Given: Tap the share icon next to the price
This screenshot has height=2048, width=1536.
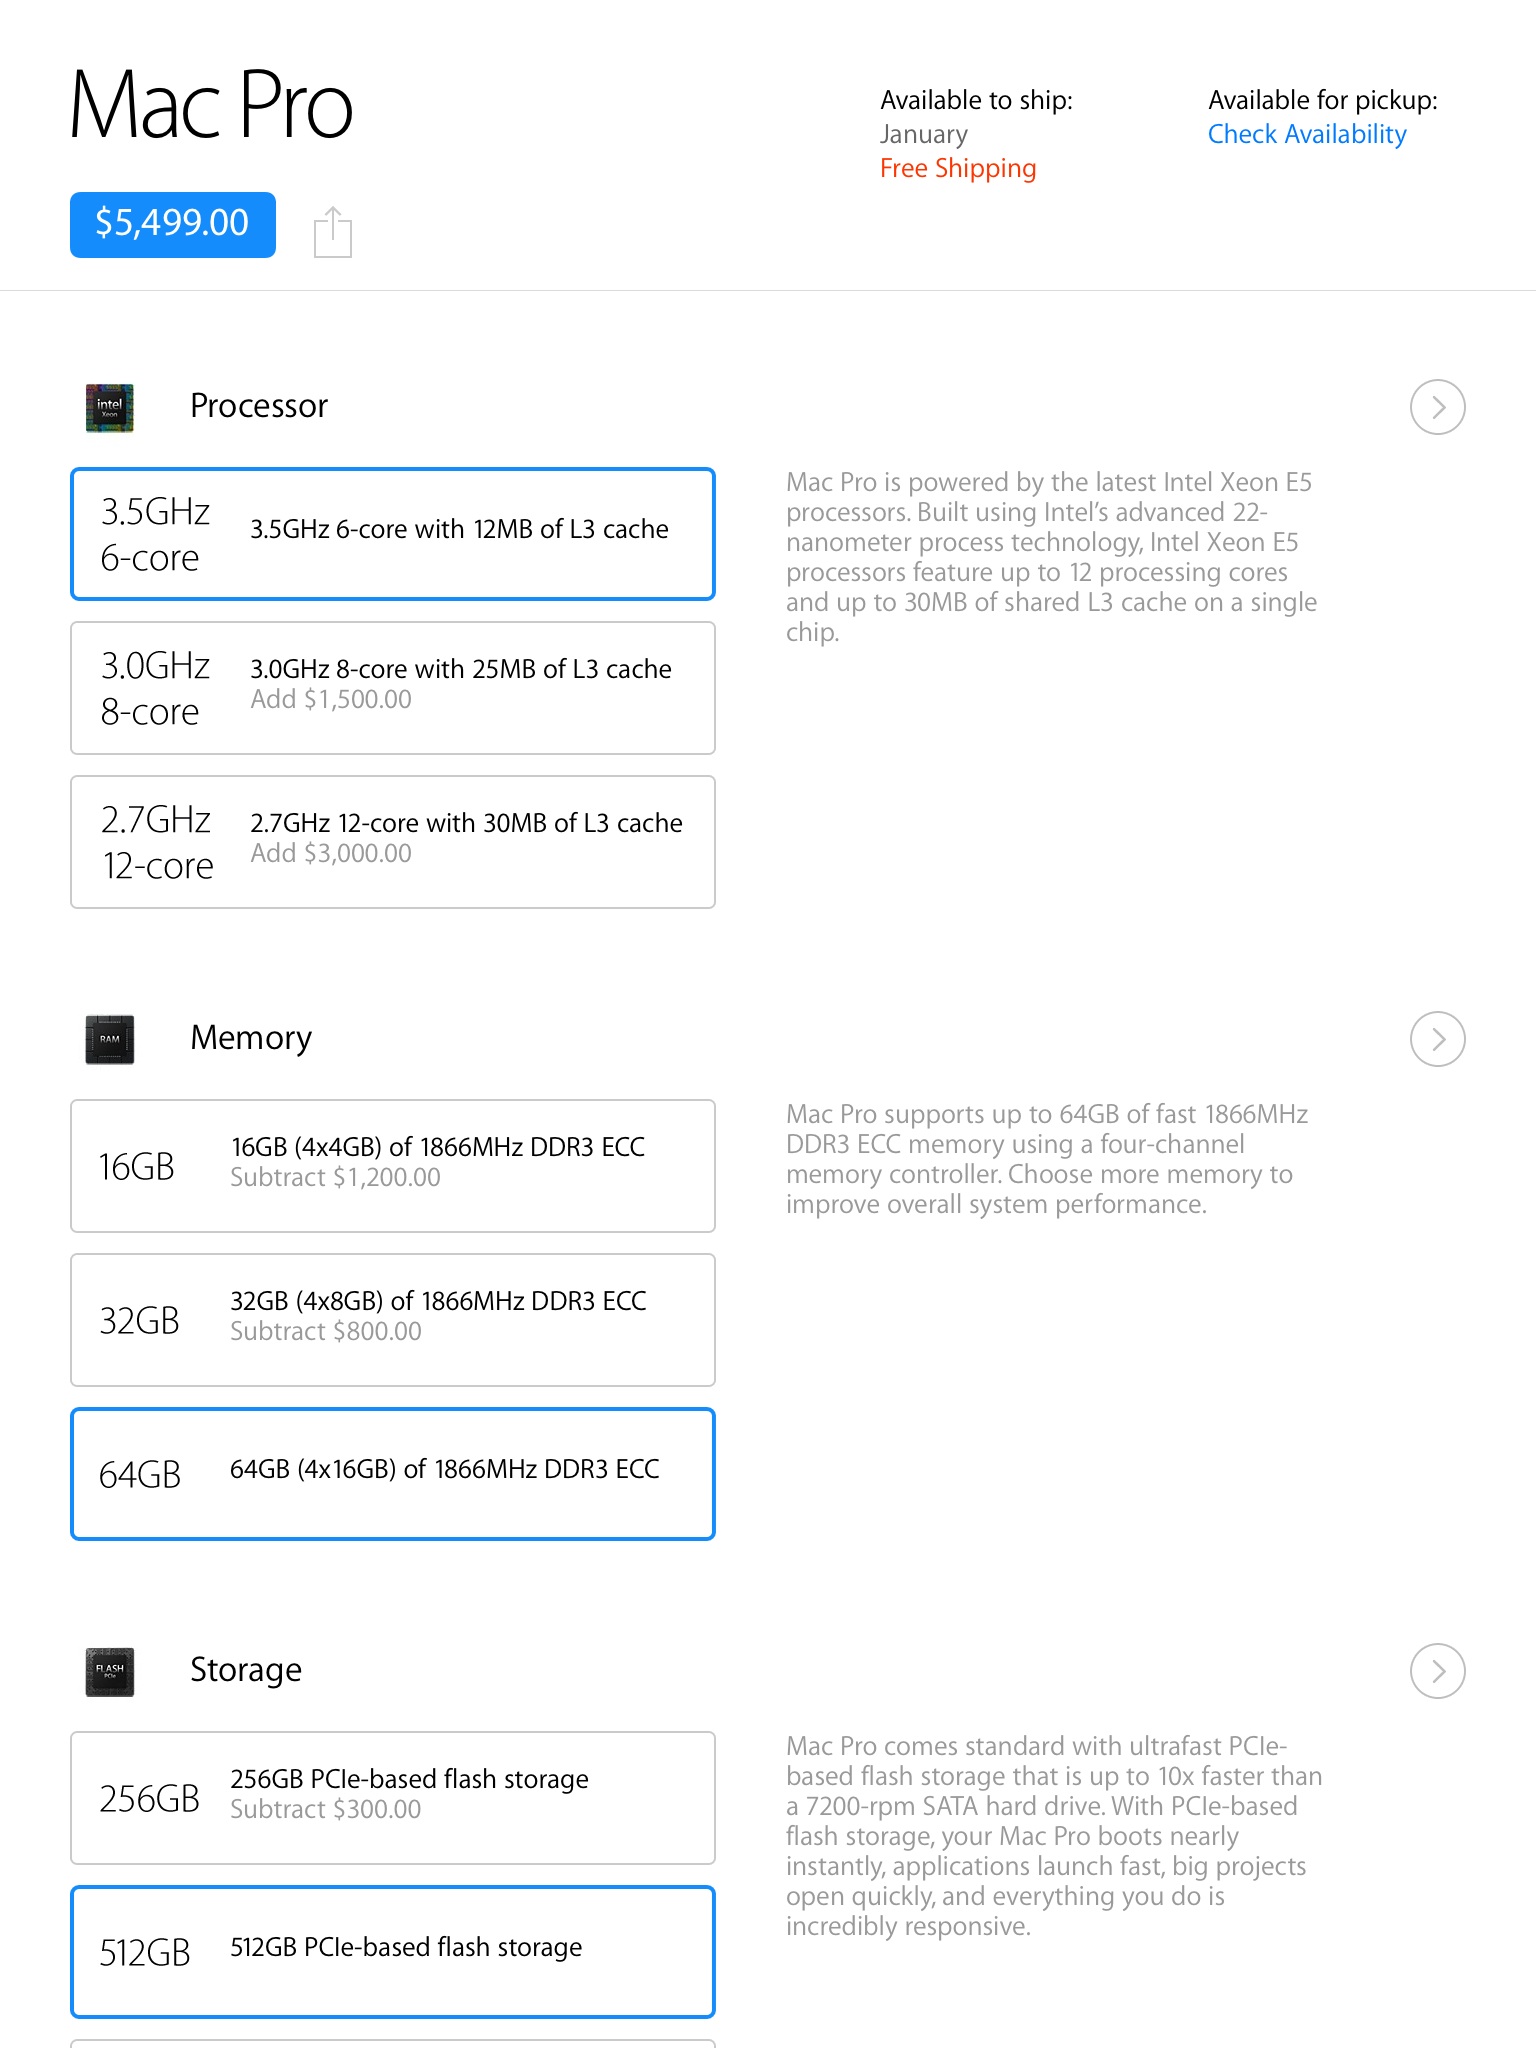Looking at the screenshot, I should click(332, 232).
